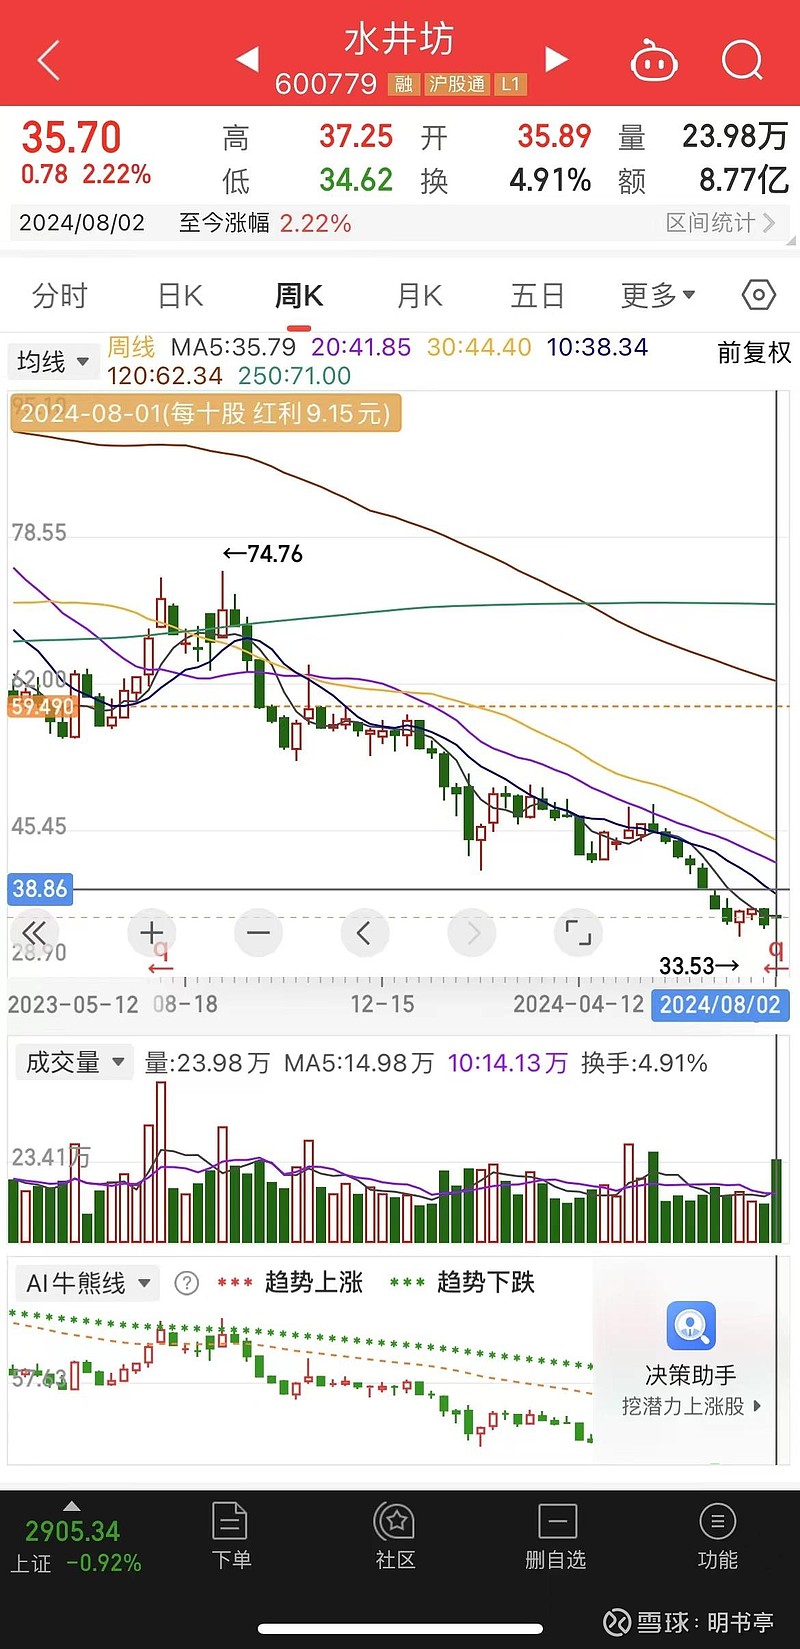Screen dimensions: 800x1649
Task: Tap the dividend notice 红利9.15元 banner
Action: 206,413
